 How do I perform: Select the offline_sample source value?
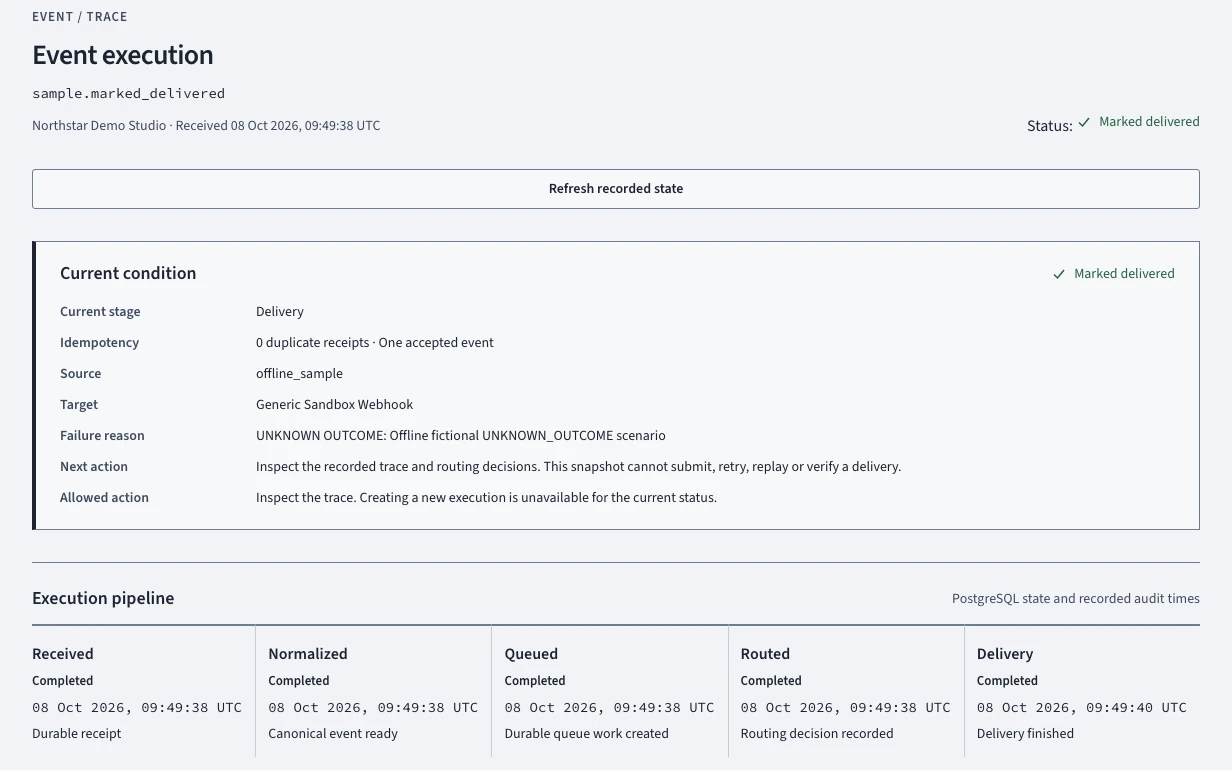pyautogui.click(x=299, y=374)
